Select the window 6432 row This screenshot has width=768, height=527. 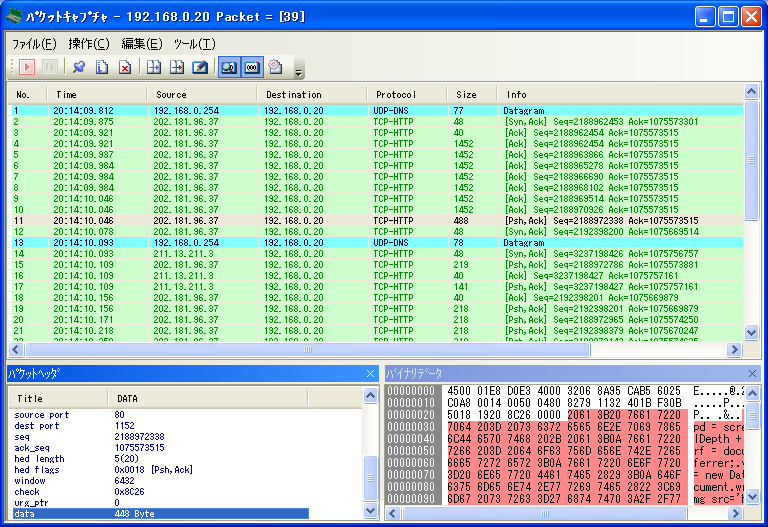pyautogui.click(x=161, y=481)
